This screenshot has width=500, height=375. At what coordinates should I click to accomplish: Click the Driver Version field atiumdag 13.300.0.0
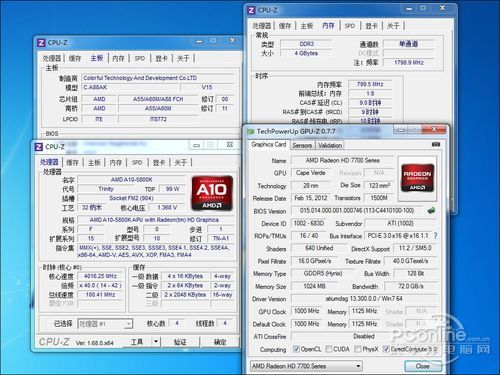(364, 299)
